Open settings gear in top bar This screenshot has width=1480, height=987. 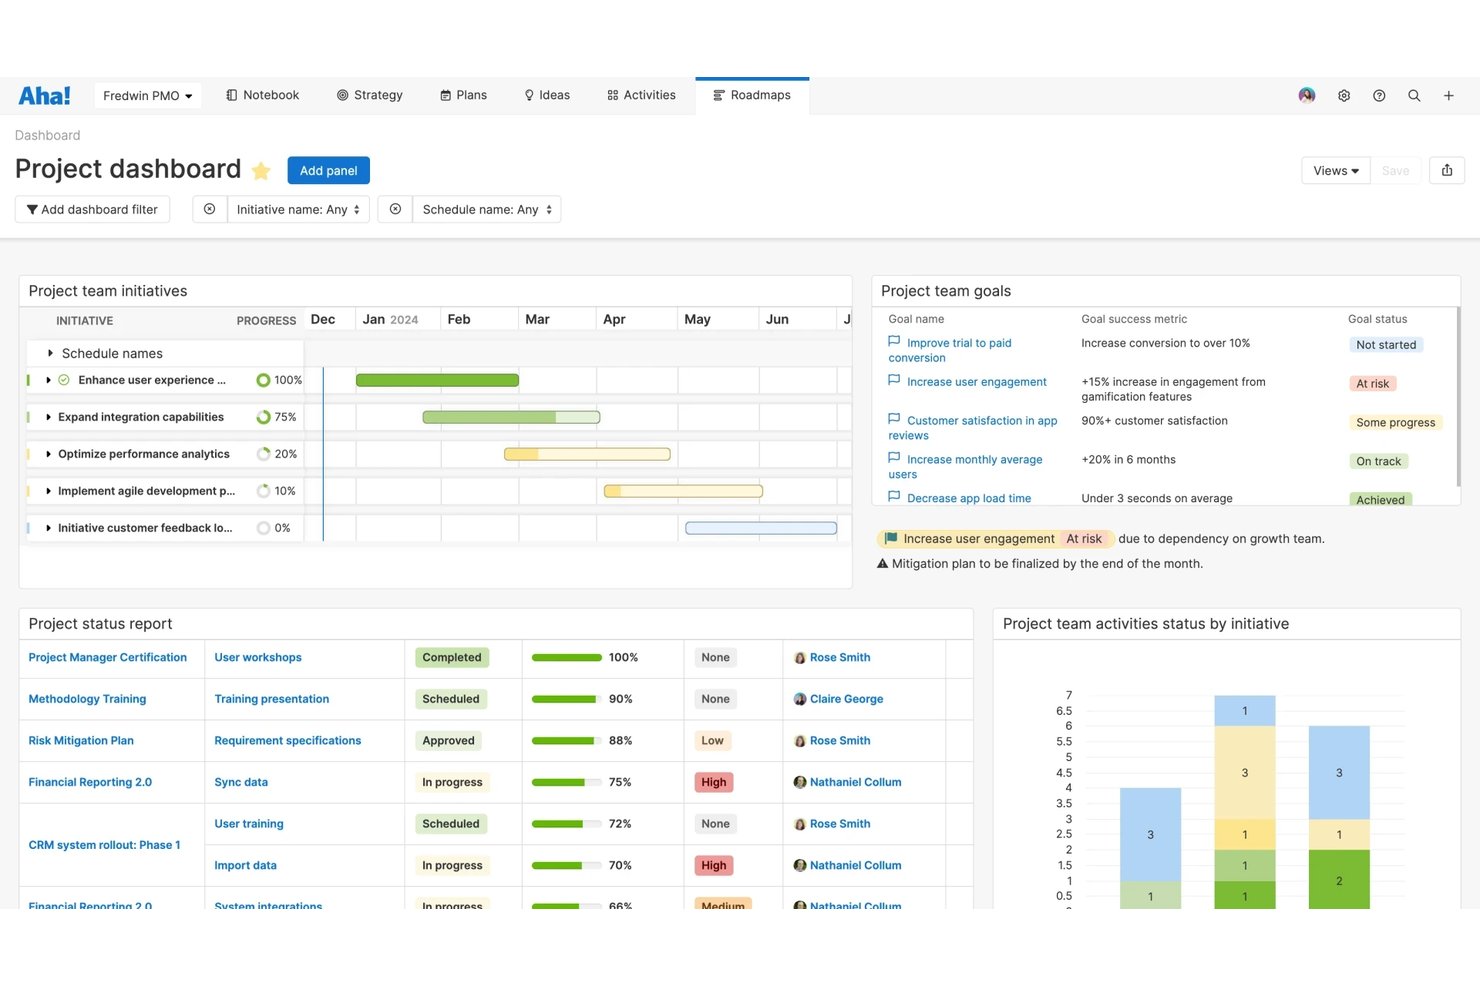[1344, 96]
